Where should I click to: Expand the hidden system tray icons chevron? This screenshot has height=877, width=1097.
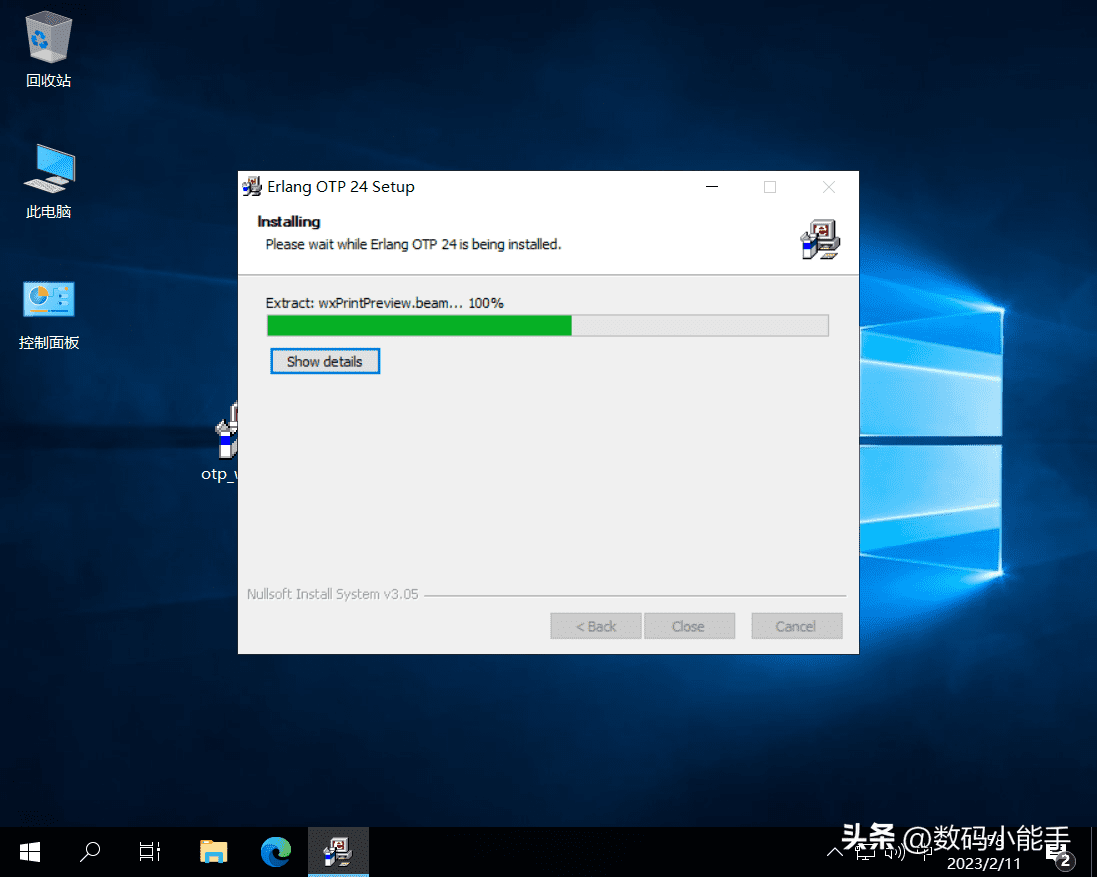coord(835,852)
